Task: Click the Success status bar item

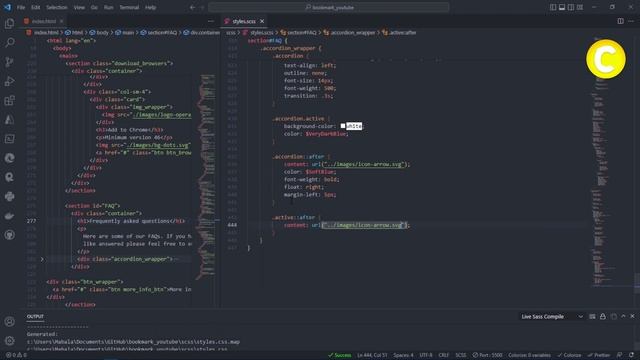Action: pyautogui.click(x=339, y=355)
